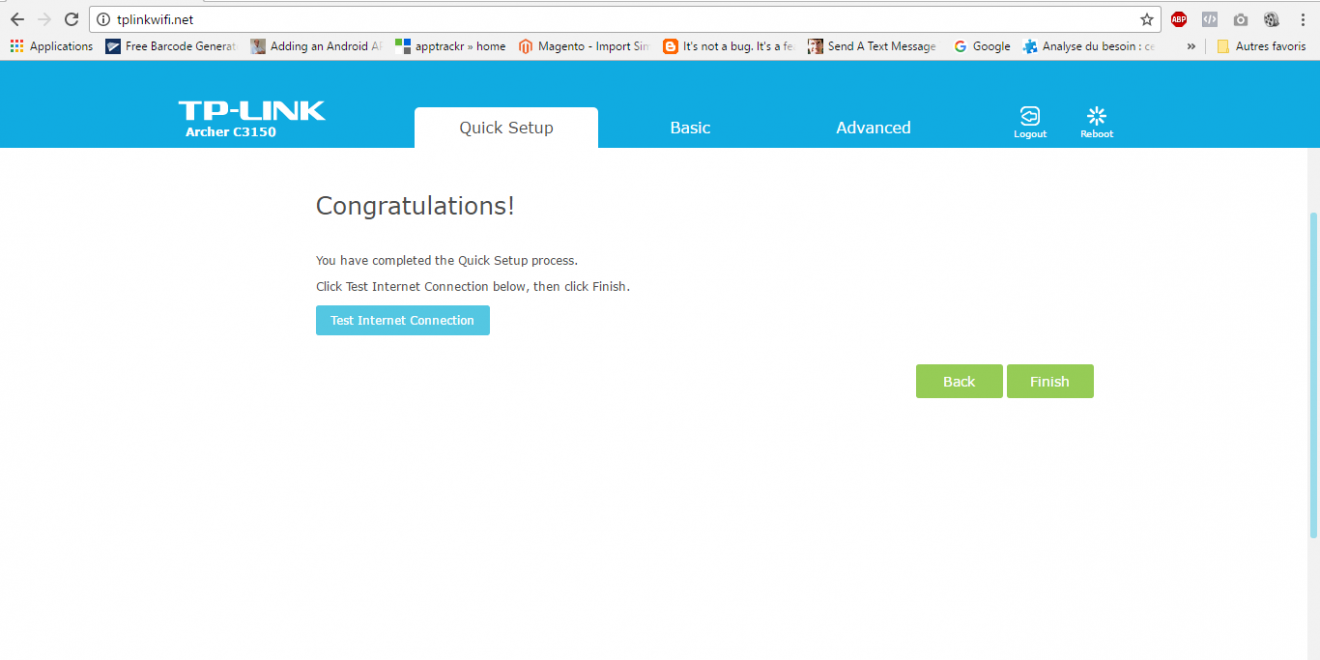Open the camera screenshot extension
The width and height of the screenshot is (1320, 660).
pos(1240,19)
